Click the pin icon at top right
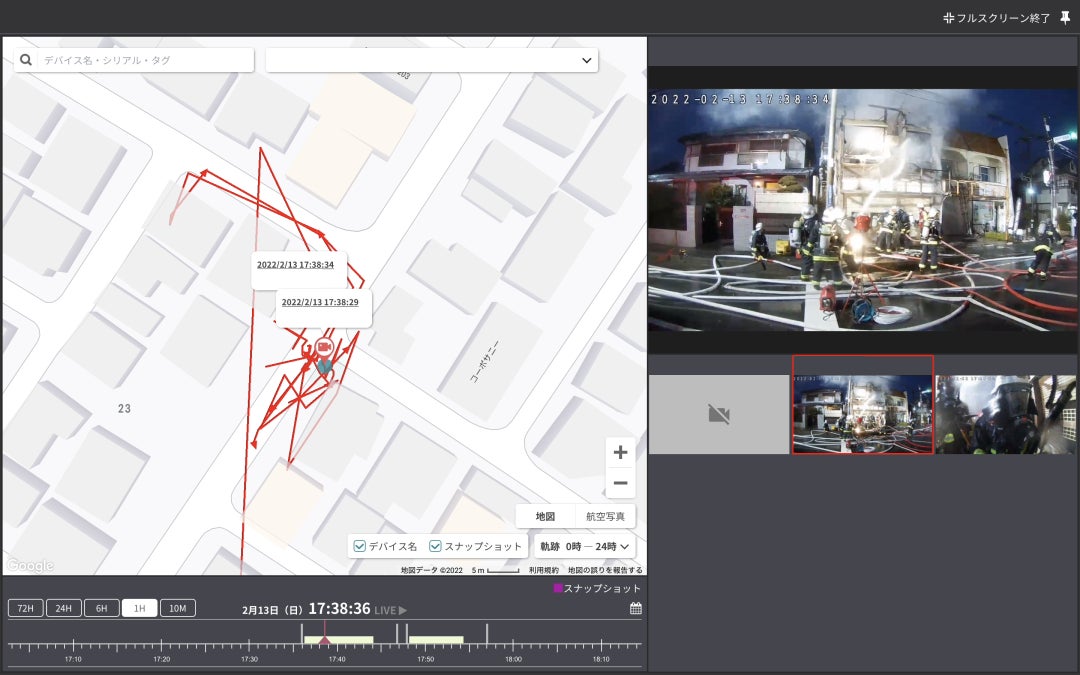Viewport: 1080px width, 675px height. click(1065, 18)
